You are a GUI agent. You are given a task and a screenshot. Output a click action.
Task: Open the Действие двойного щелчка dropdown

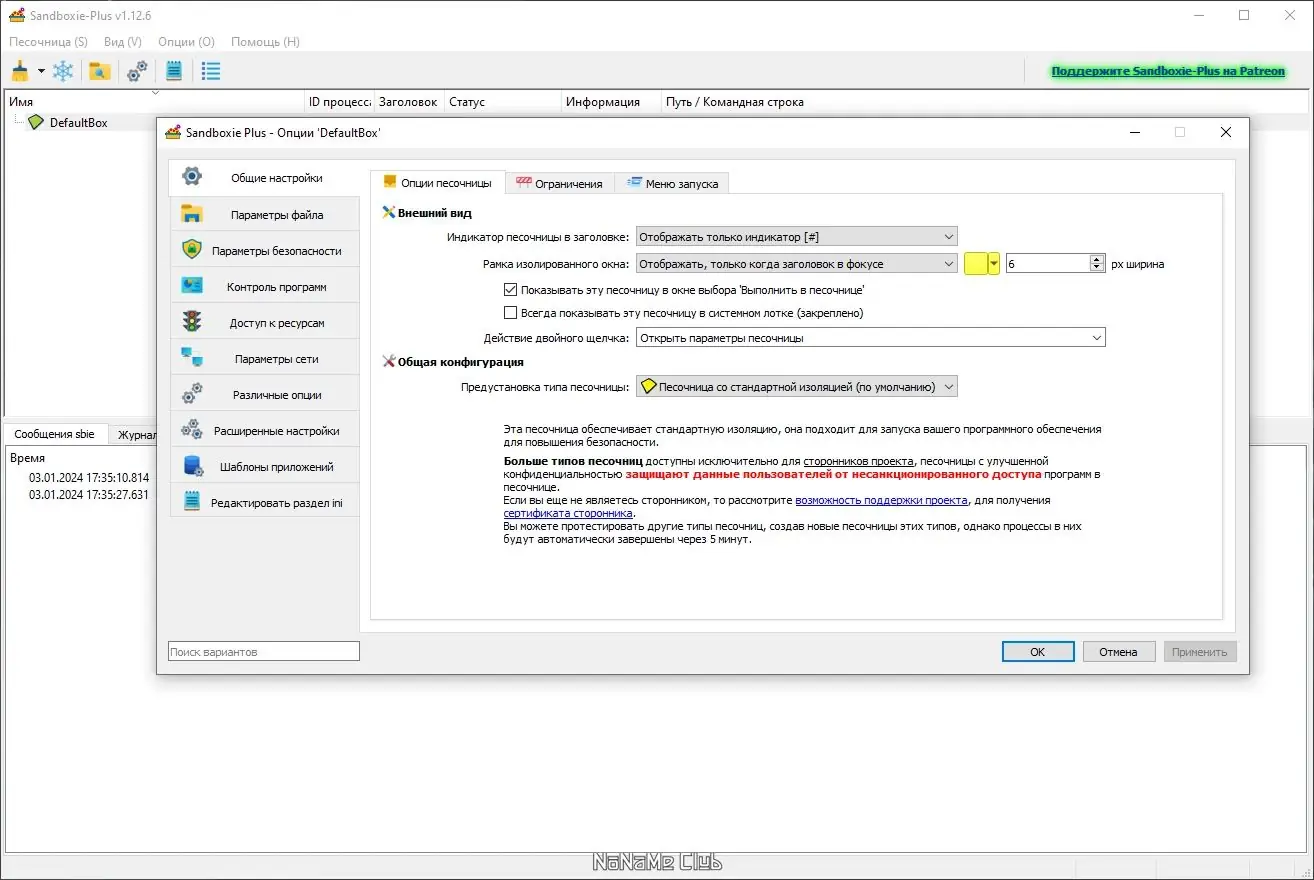[871, 338]
